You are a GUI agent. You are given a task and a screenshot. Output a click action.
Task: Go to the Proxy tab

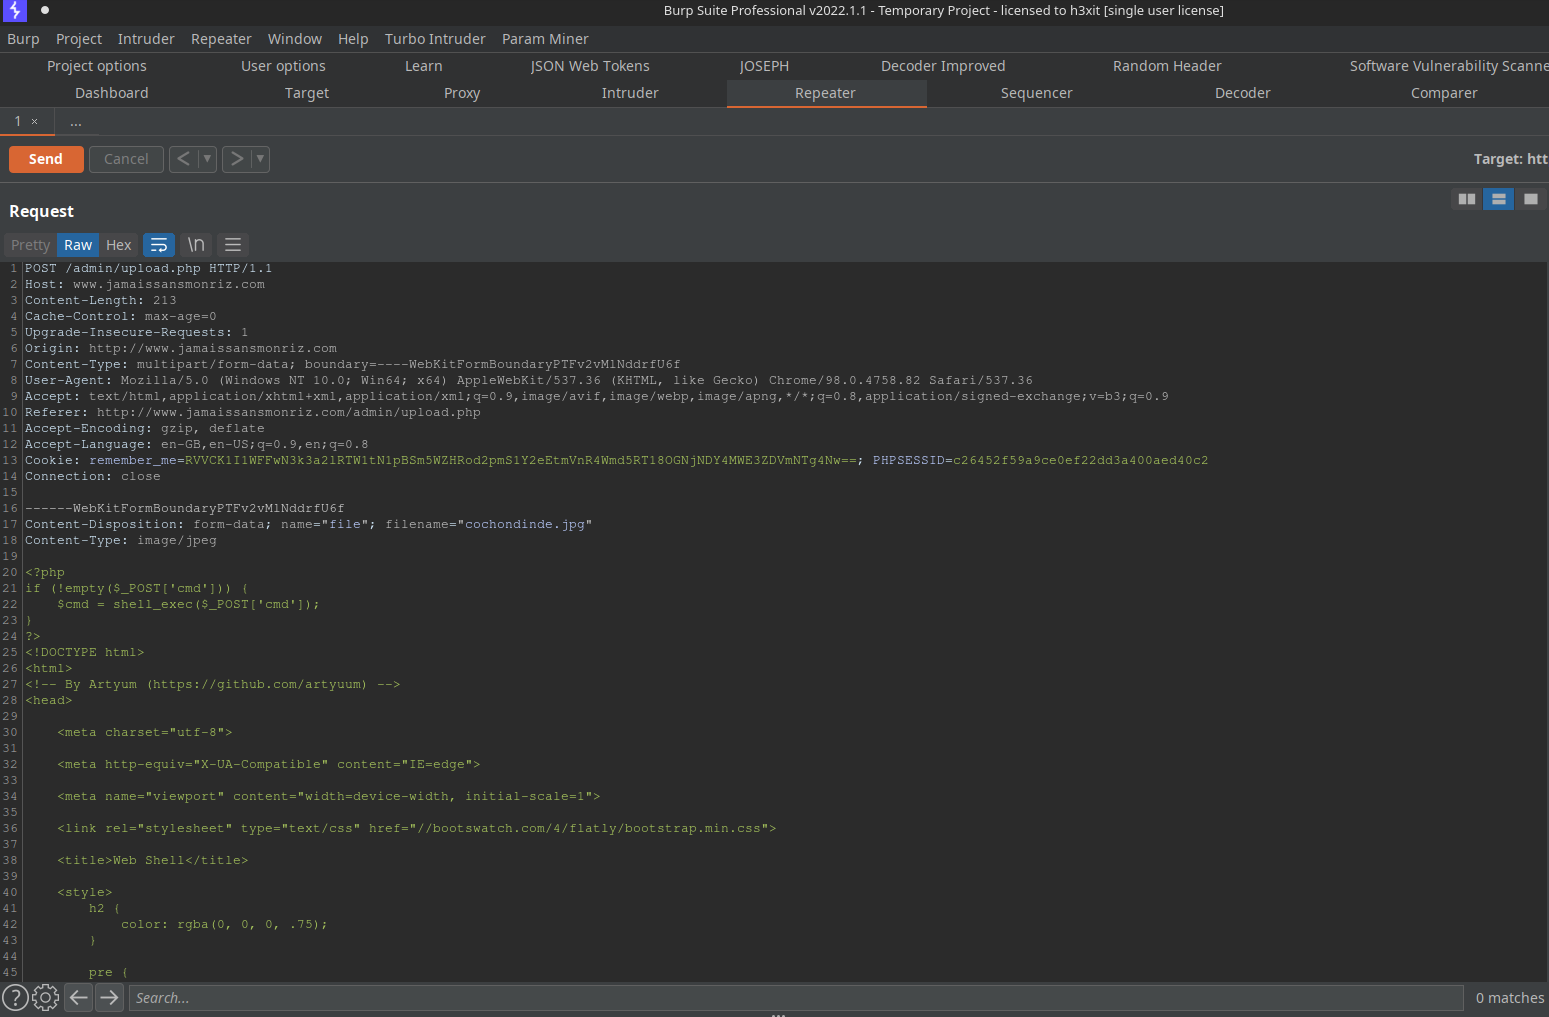462,93
